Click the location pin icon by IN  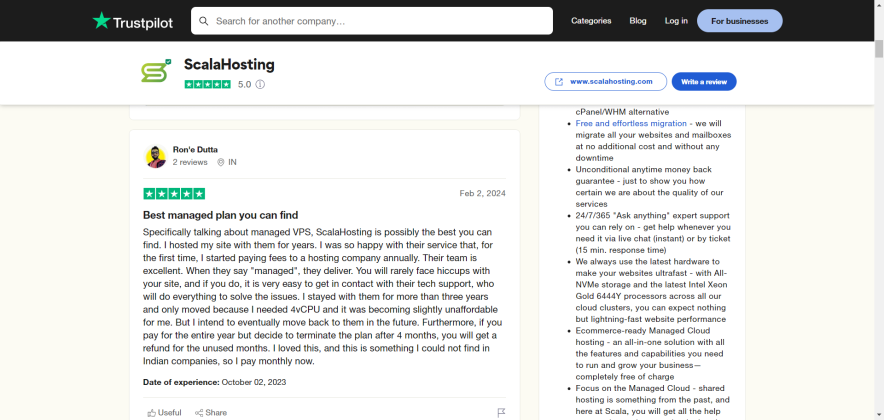(221, 162)
